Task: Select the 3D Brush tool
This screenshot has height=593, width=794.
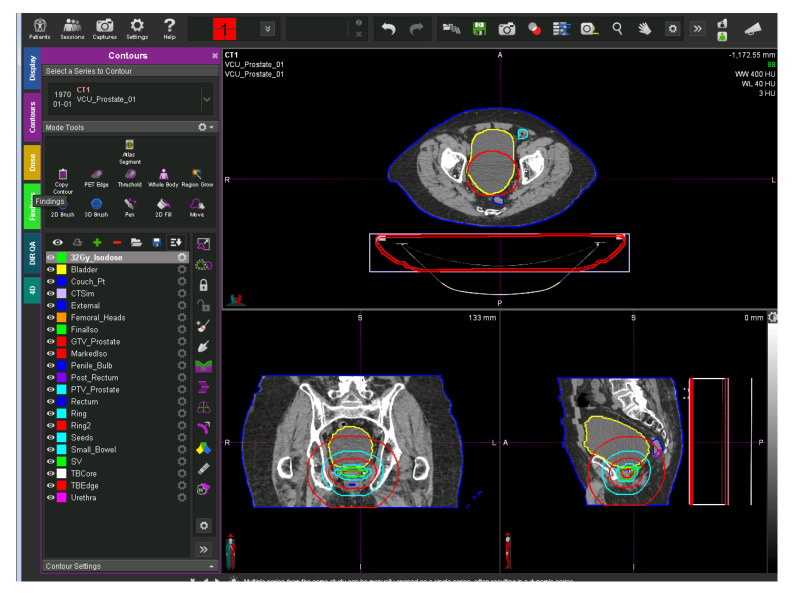Action: click(96, 204)
